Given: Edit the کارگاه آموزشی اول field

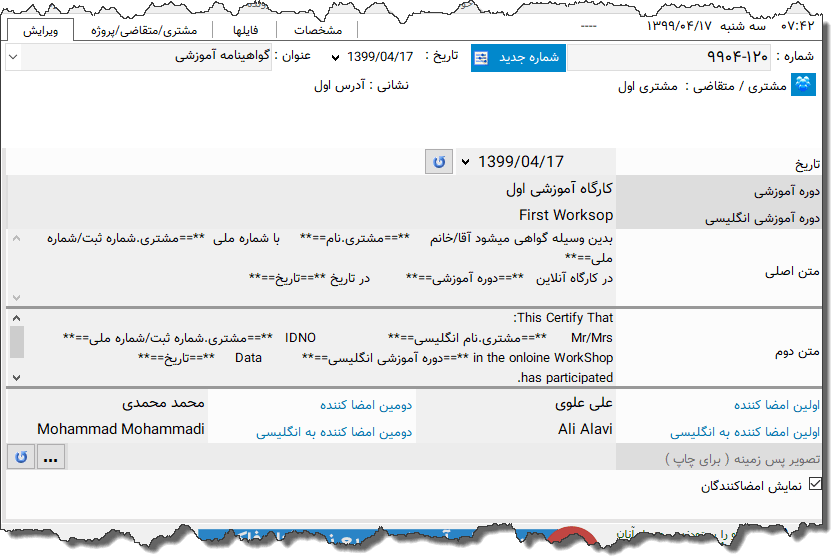Looking at the screenshot, I should click(x=311, y=189).
